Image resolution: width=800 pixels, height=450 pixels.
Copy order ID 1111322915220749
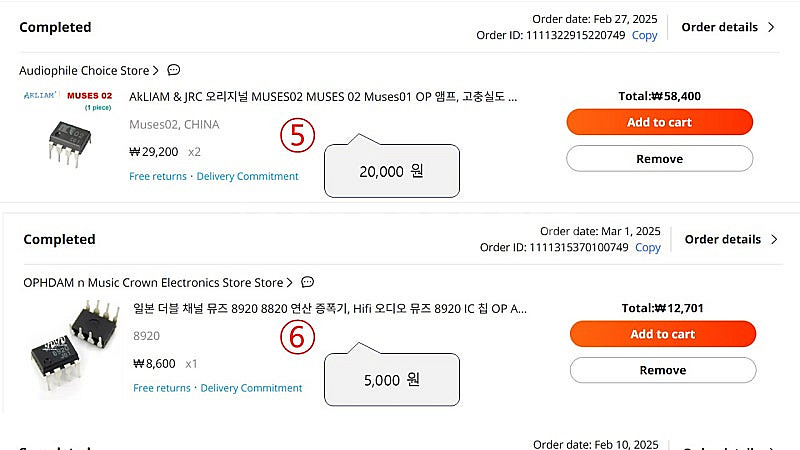pos(644,35)
